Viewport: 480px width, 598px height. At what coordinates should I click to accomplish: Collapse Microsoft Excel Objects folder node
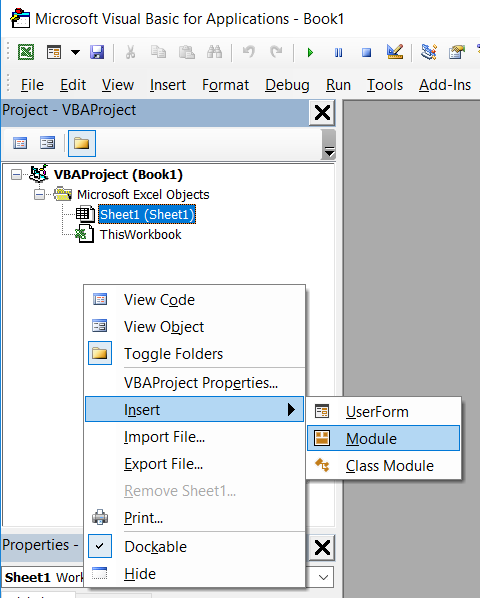click(x=39, y=195)
